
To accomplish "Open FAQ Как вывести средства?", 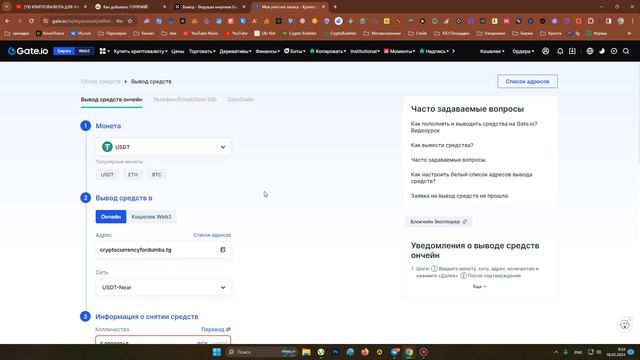I will click(x=442, y=145).
